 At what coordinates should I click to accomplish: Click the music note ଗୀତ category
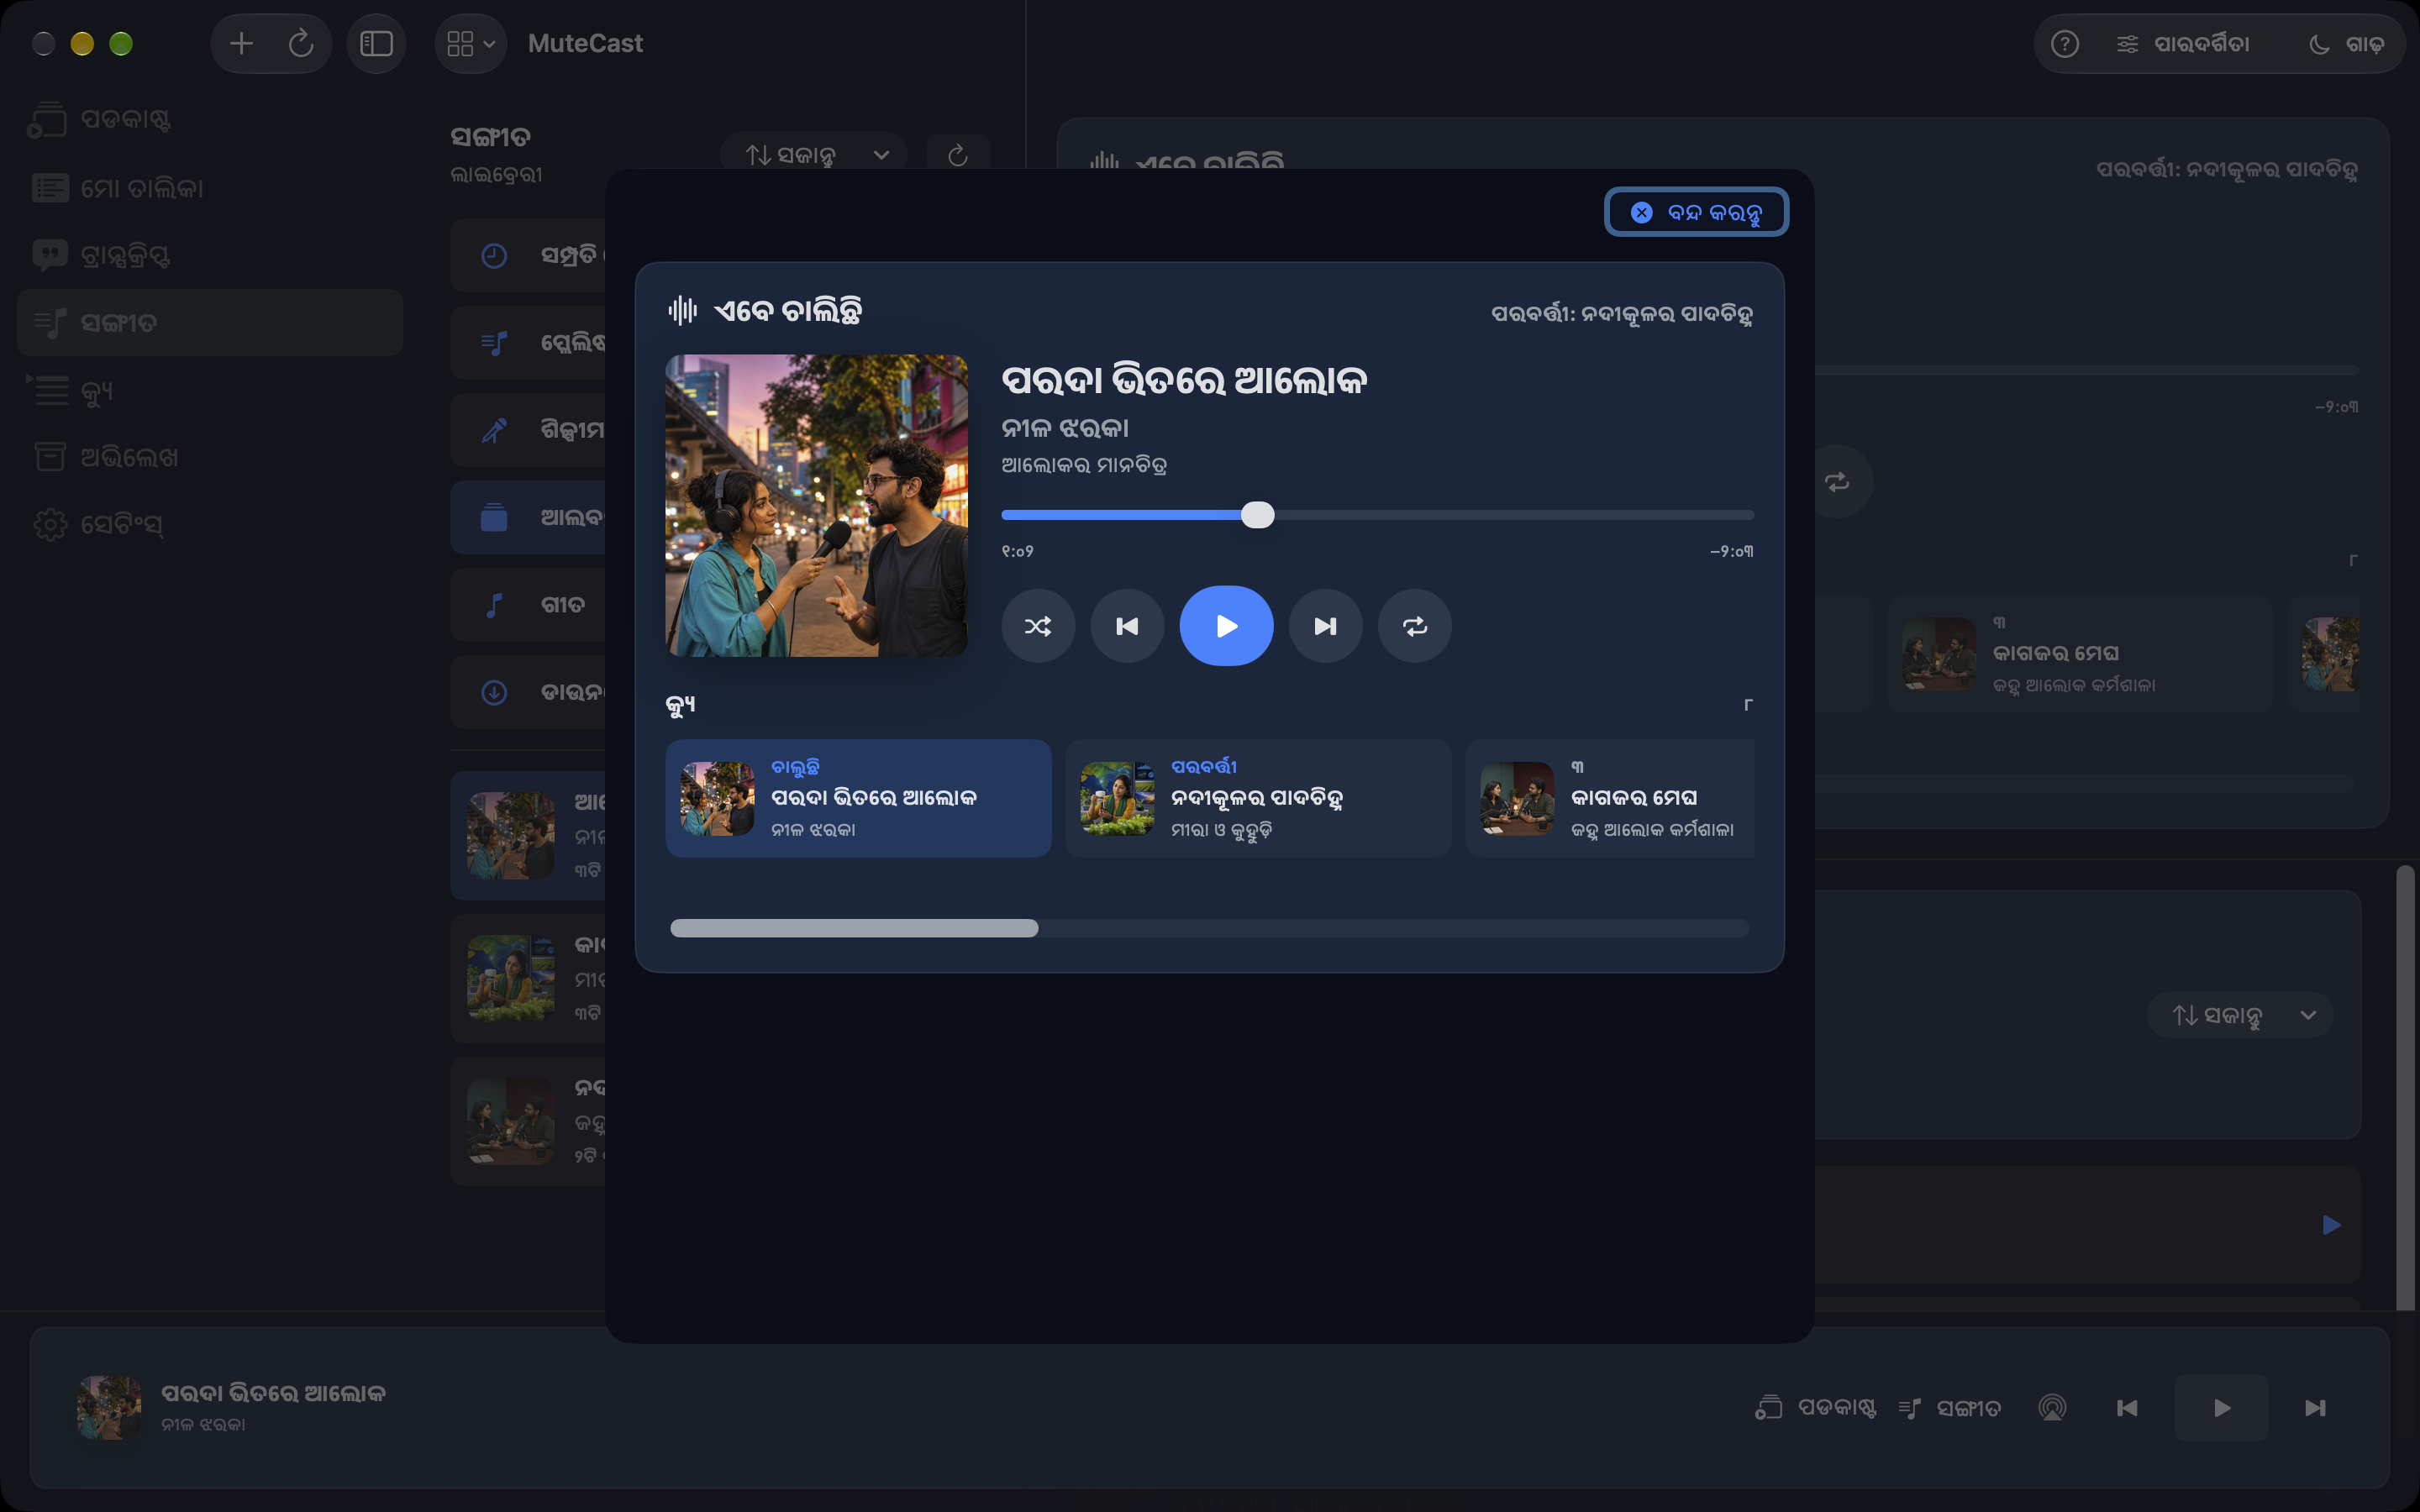coord(528,605)
